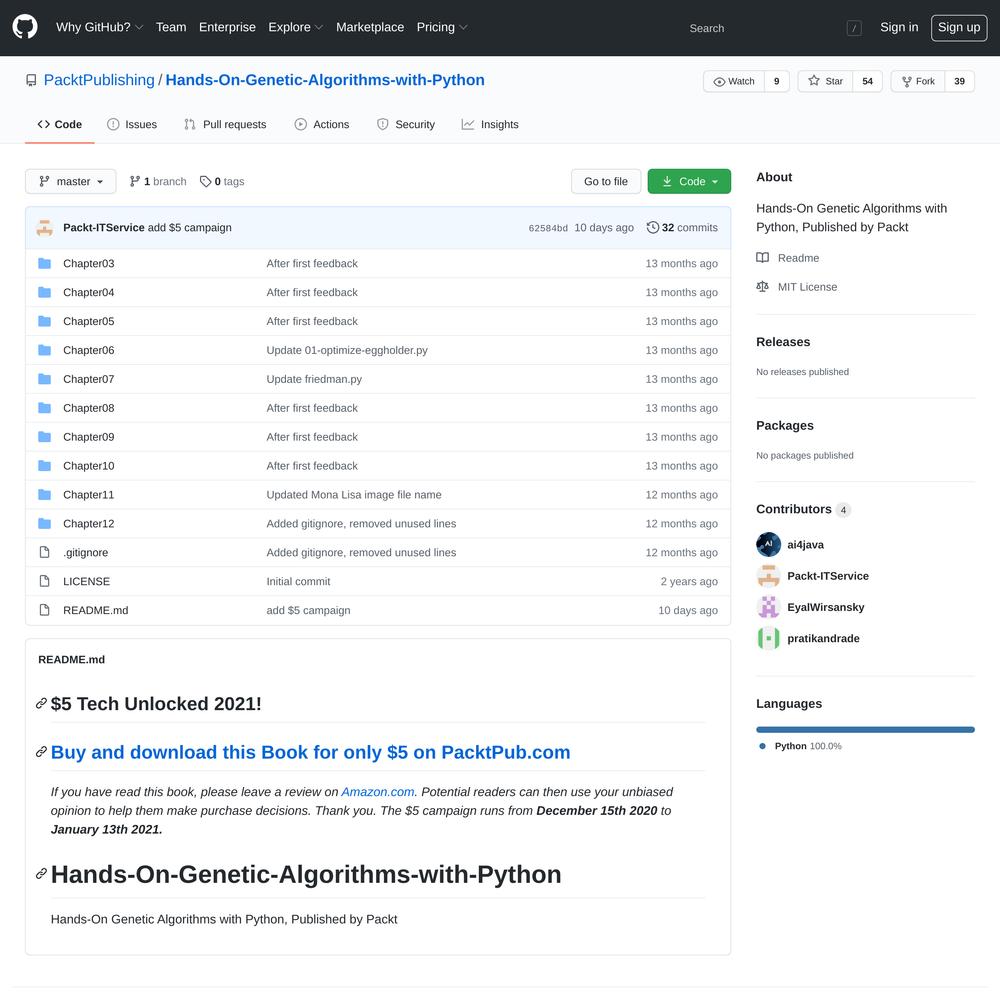This screenshot has height=1000, width=1000.
Task: Click the Python language bar
Action: (865, 730)
